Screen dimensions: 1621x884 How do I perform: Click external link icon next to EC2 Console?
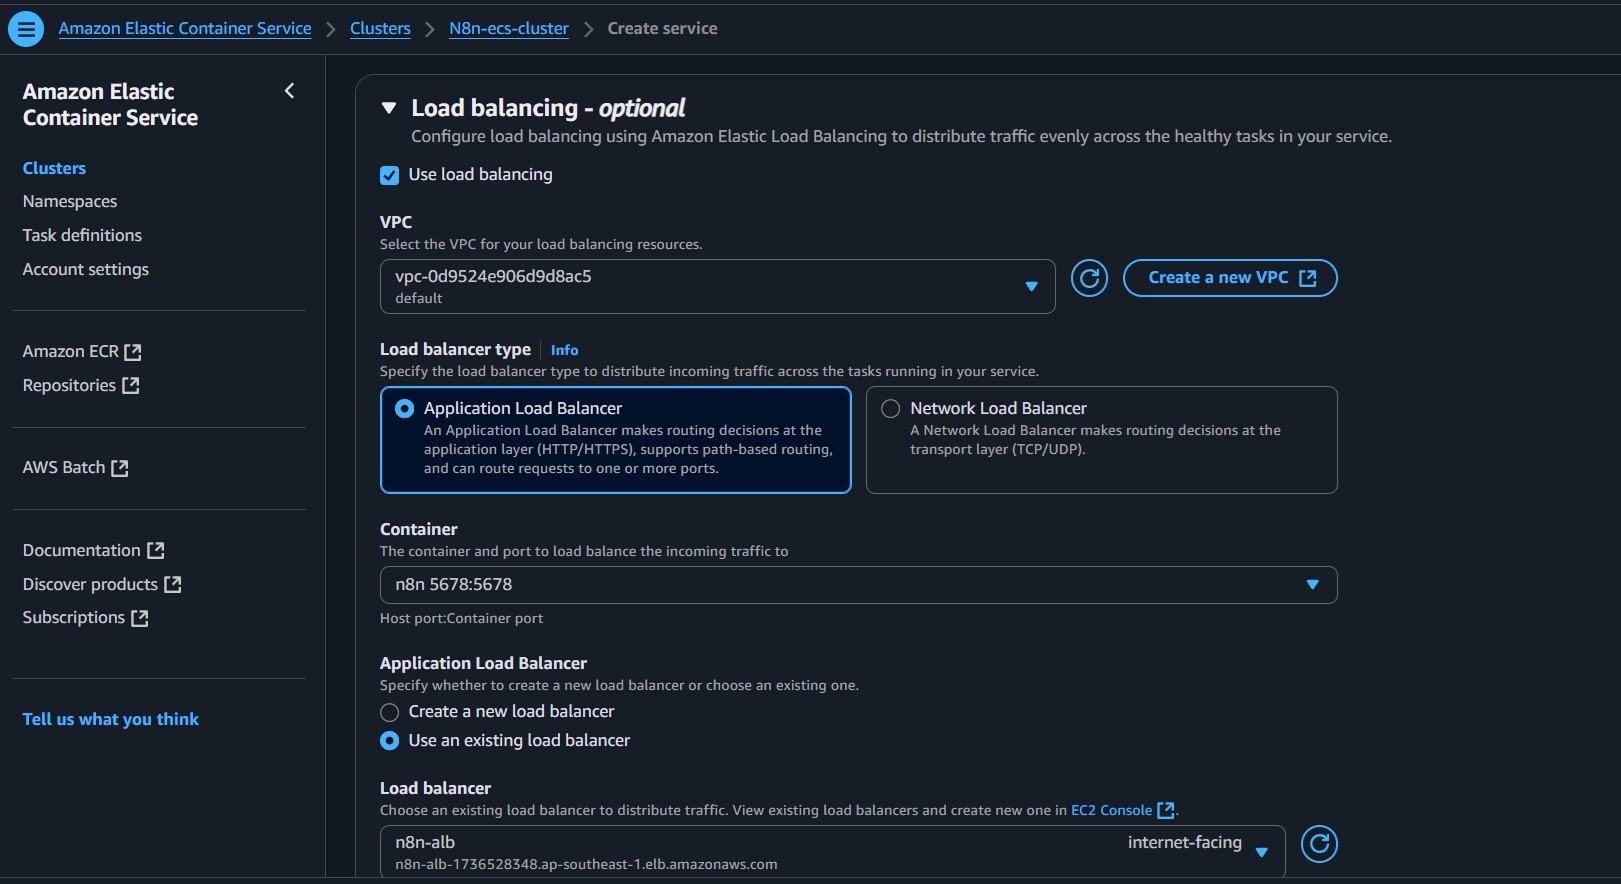1165,811
